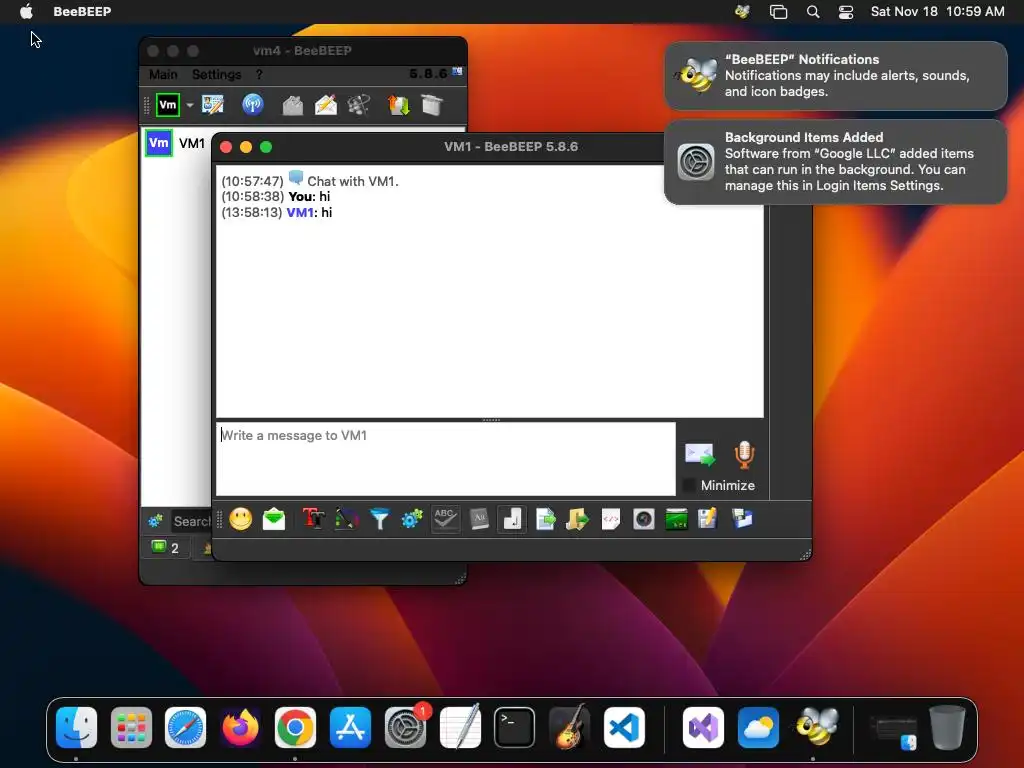The height and width of the screenshot is (768, 1024).
Task: Click the Vm status avatar in main toolbar
Action: (168, 105)
